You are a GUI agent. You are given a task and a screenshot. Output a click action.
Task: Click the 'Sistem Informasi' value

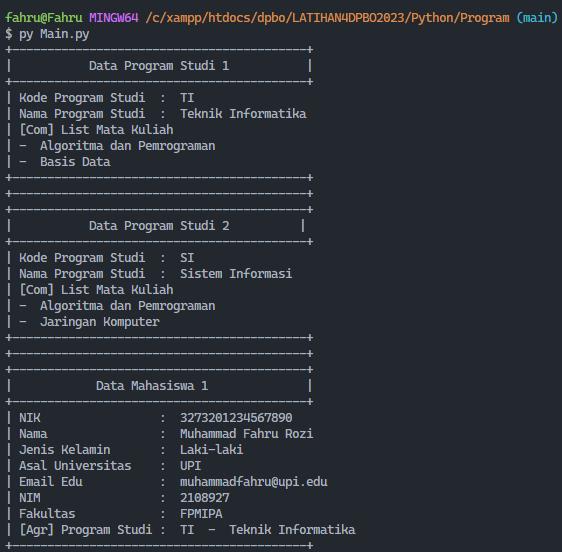pyautogui.click(x=236, y=274)
